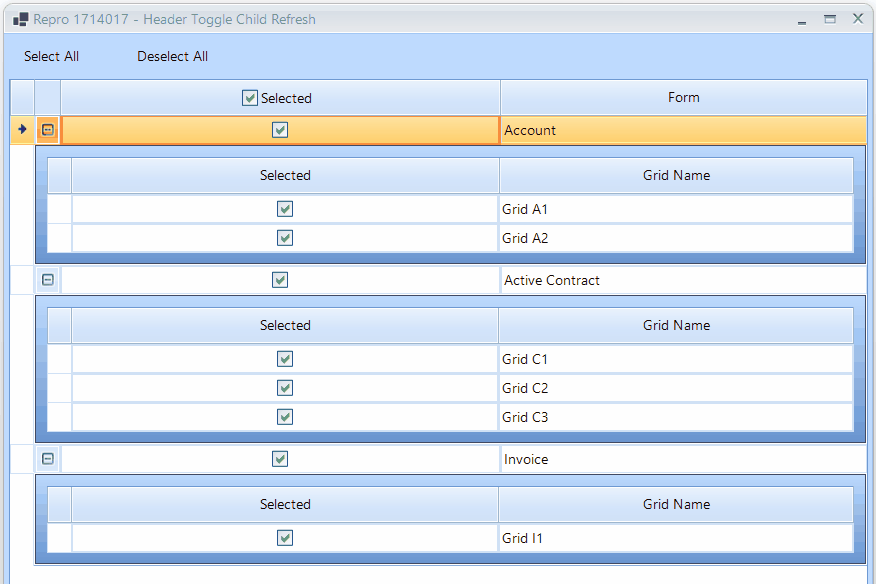Uncheck the Active Contract row checkbox

pos(280,280)
